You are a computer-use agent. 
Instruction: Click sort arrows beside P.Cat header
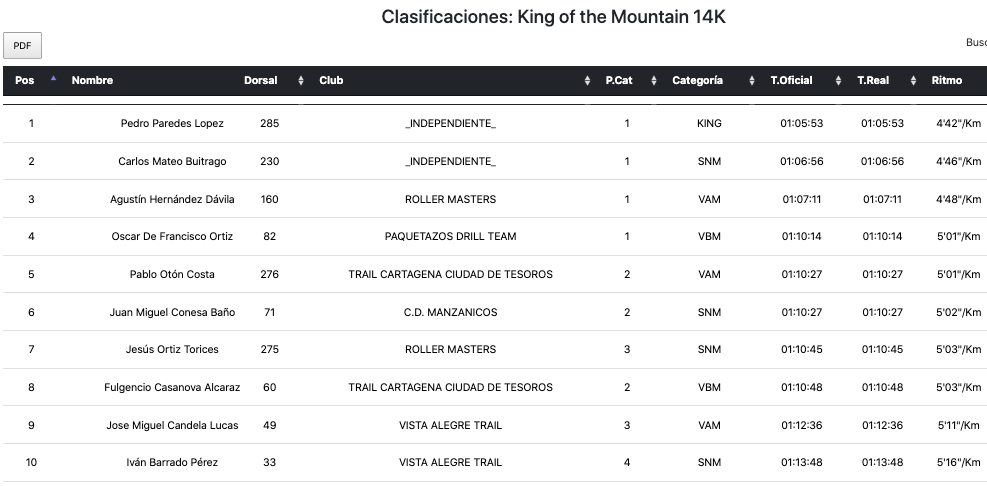tap(653, 81)
